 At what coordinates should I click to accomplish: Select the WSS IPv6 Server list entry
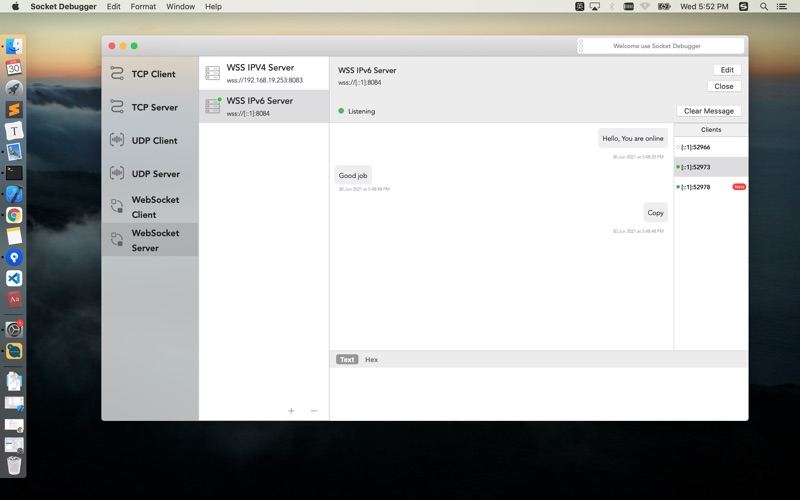(264, 107)
